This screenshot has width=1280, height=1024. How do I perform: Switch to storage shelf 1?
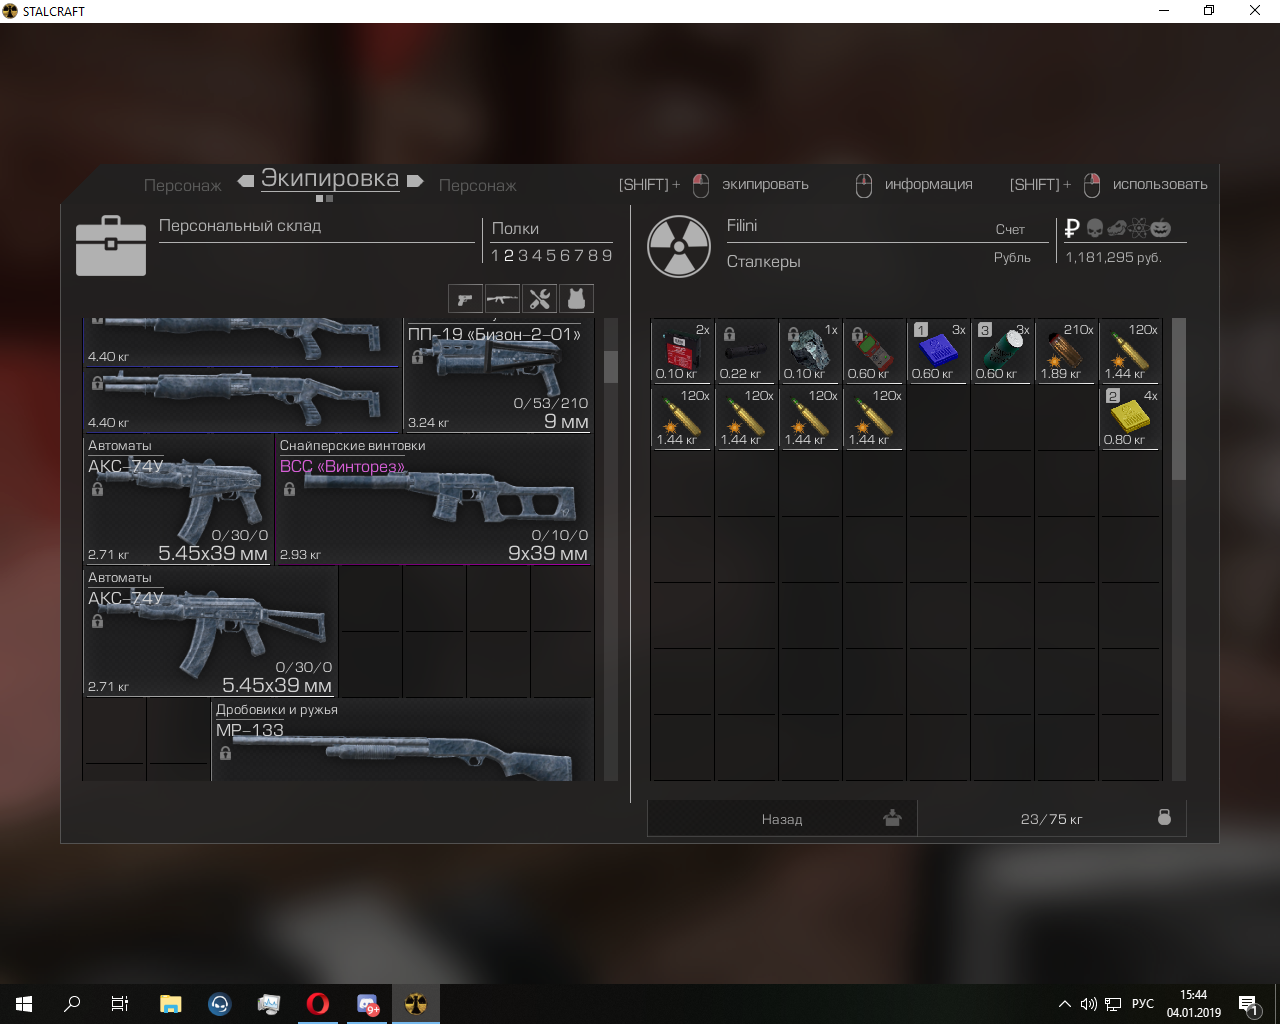(495, 256)
